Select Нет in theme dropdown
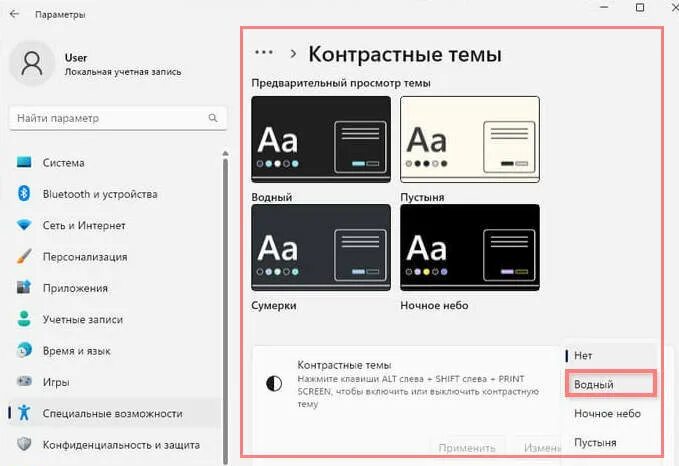The width and height of the screenshot is (679, 466). 611,356
